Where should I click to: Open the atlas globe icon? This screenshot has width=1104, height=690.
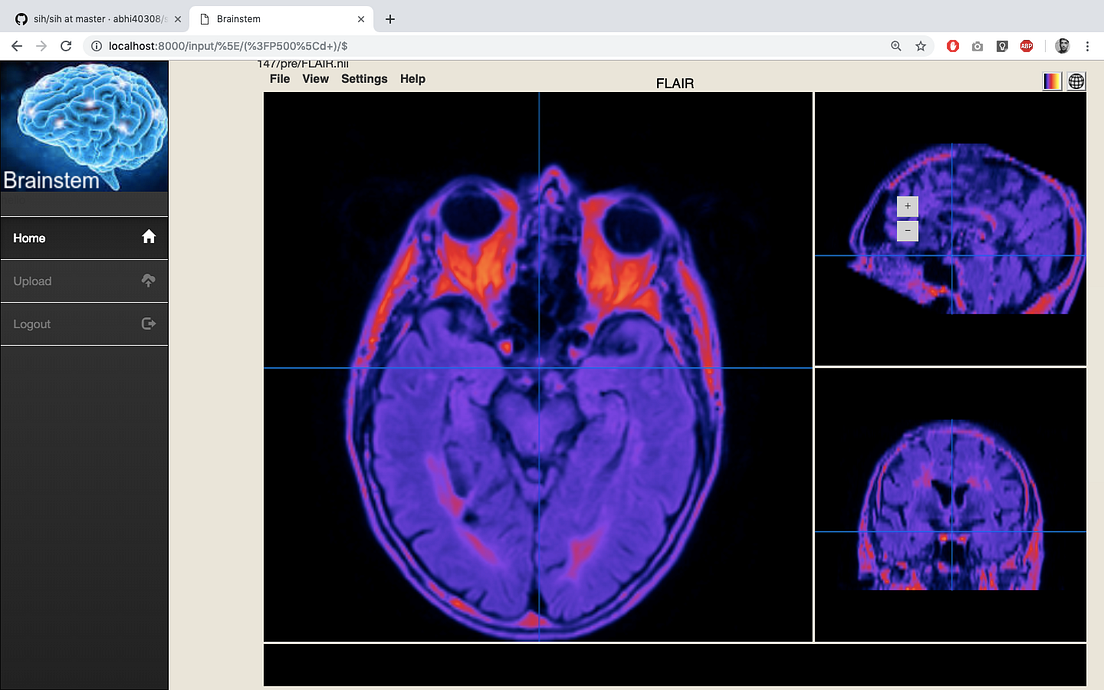(1076, 81)
